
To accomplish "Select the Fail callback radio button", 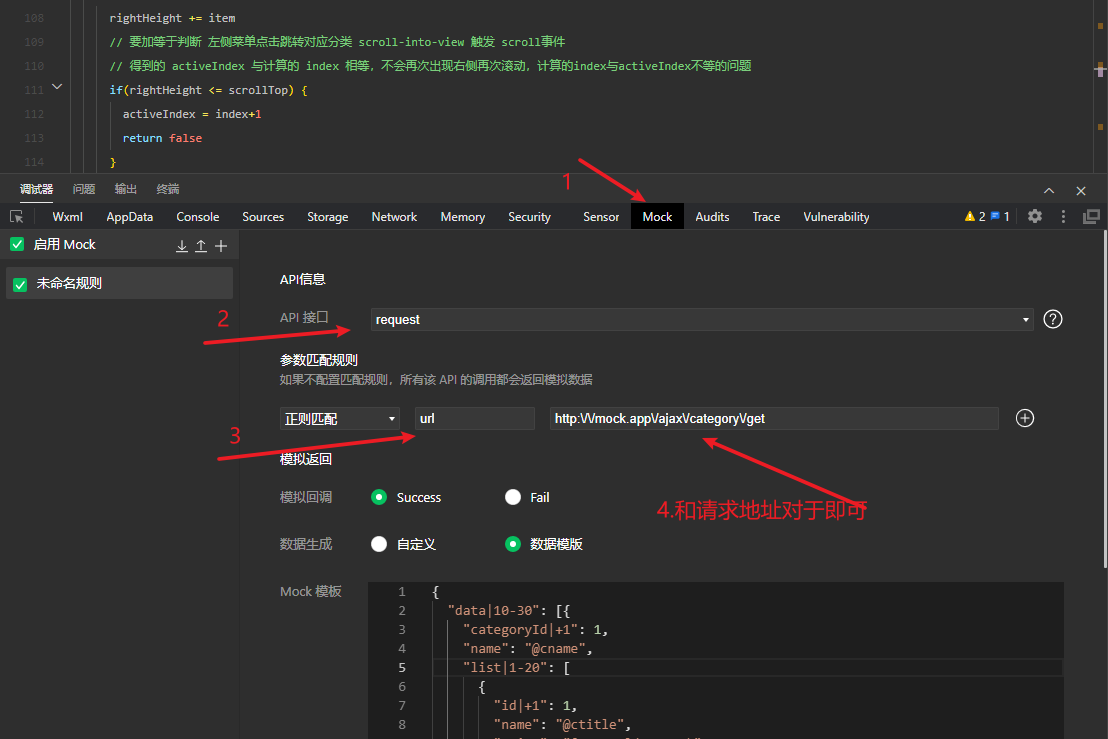I will click(x=513, y=497).
